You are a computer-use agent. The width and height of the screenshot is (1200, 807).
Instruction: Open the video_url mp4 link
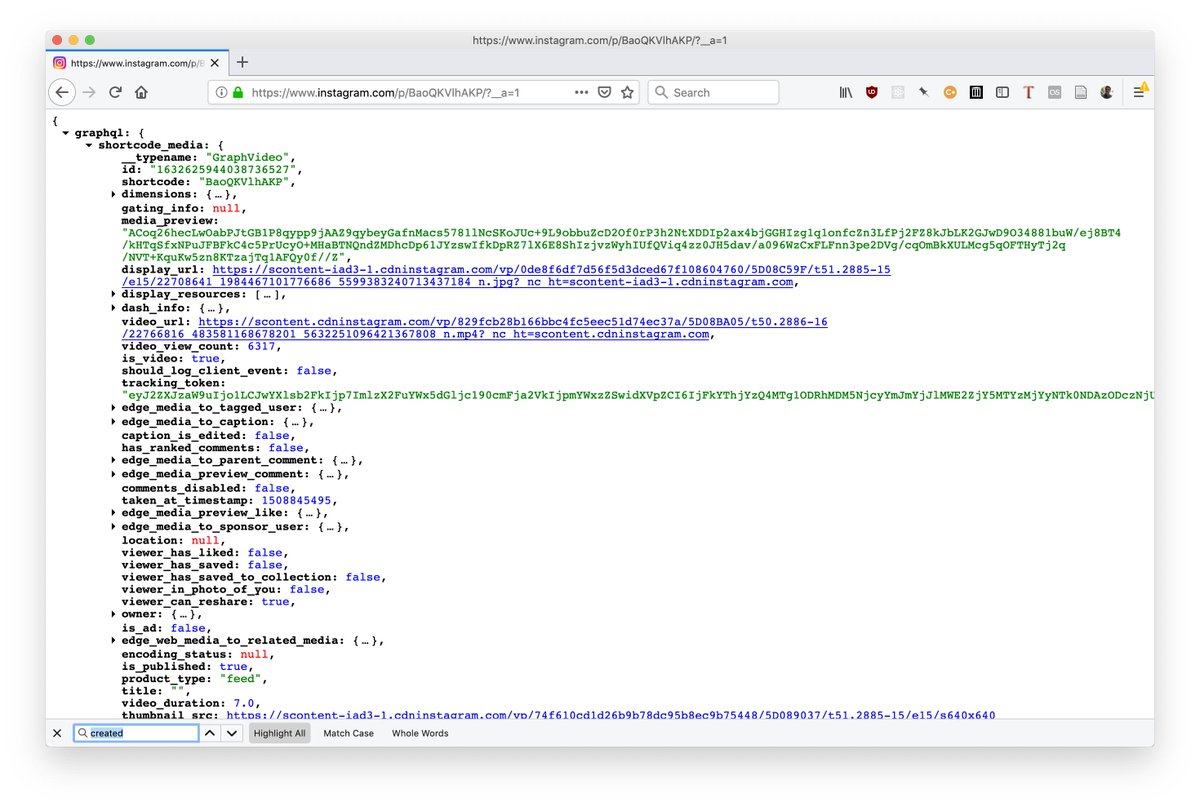(500, 321)
